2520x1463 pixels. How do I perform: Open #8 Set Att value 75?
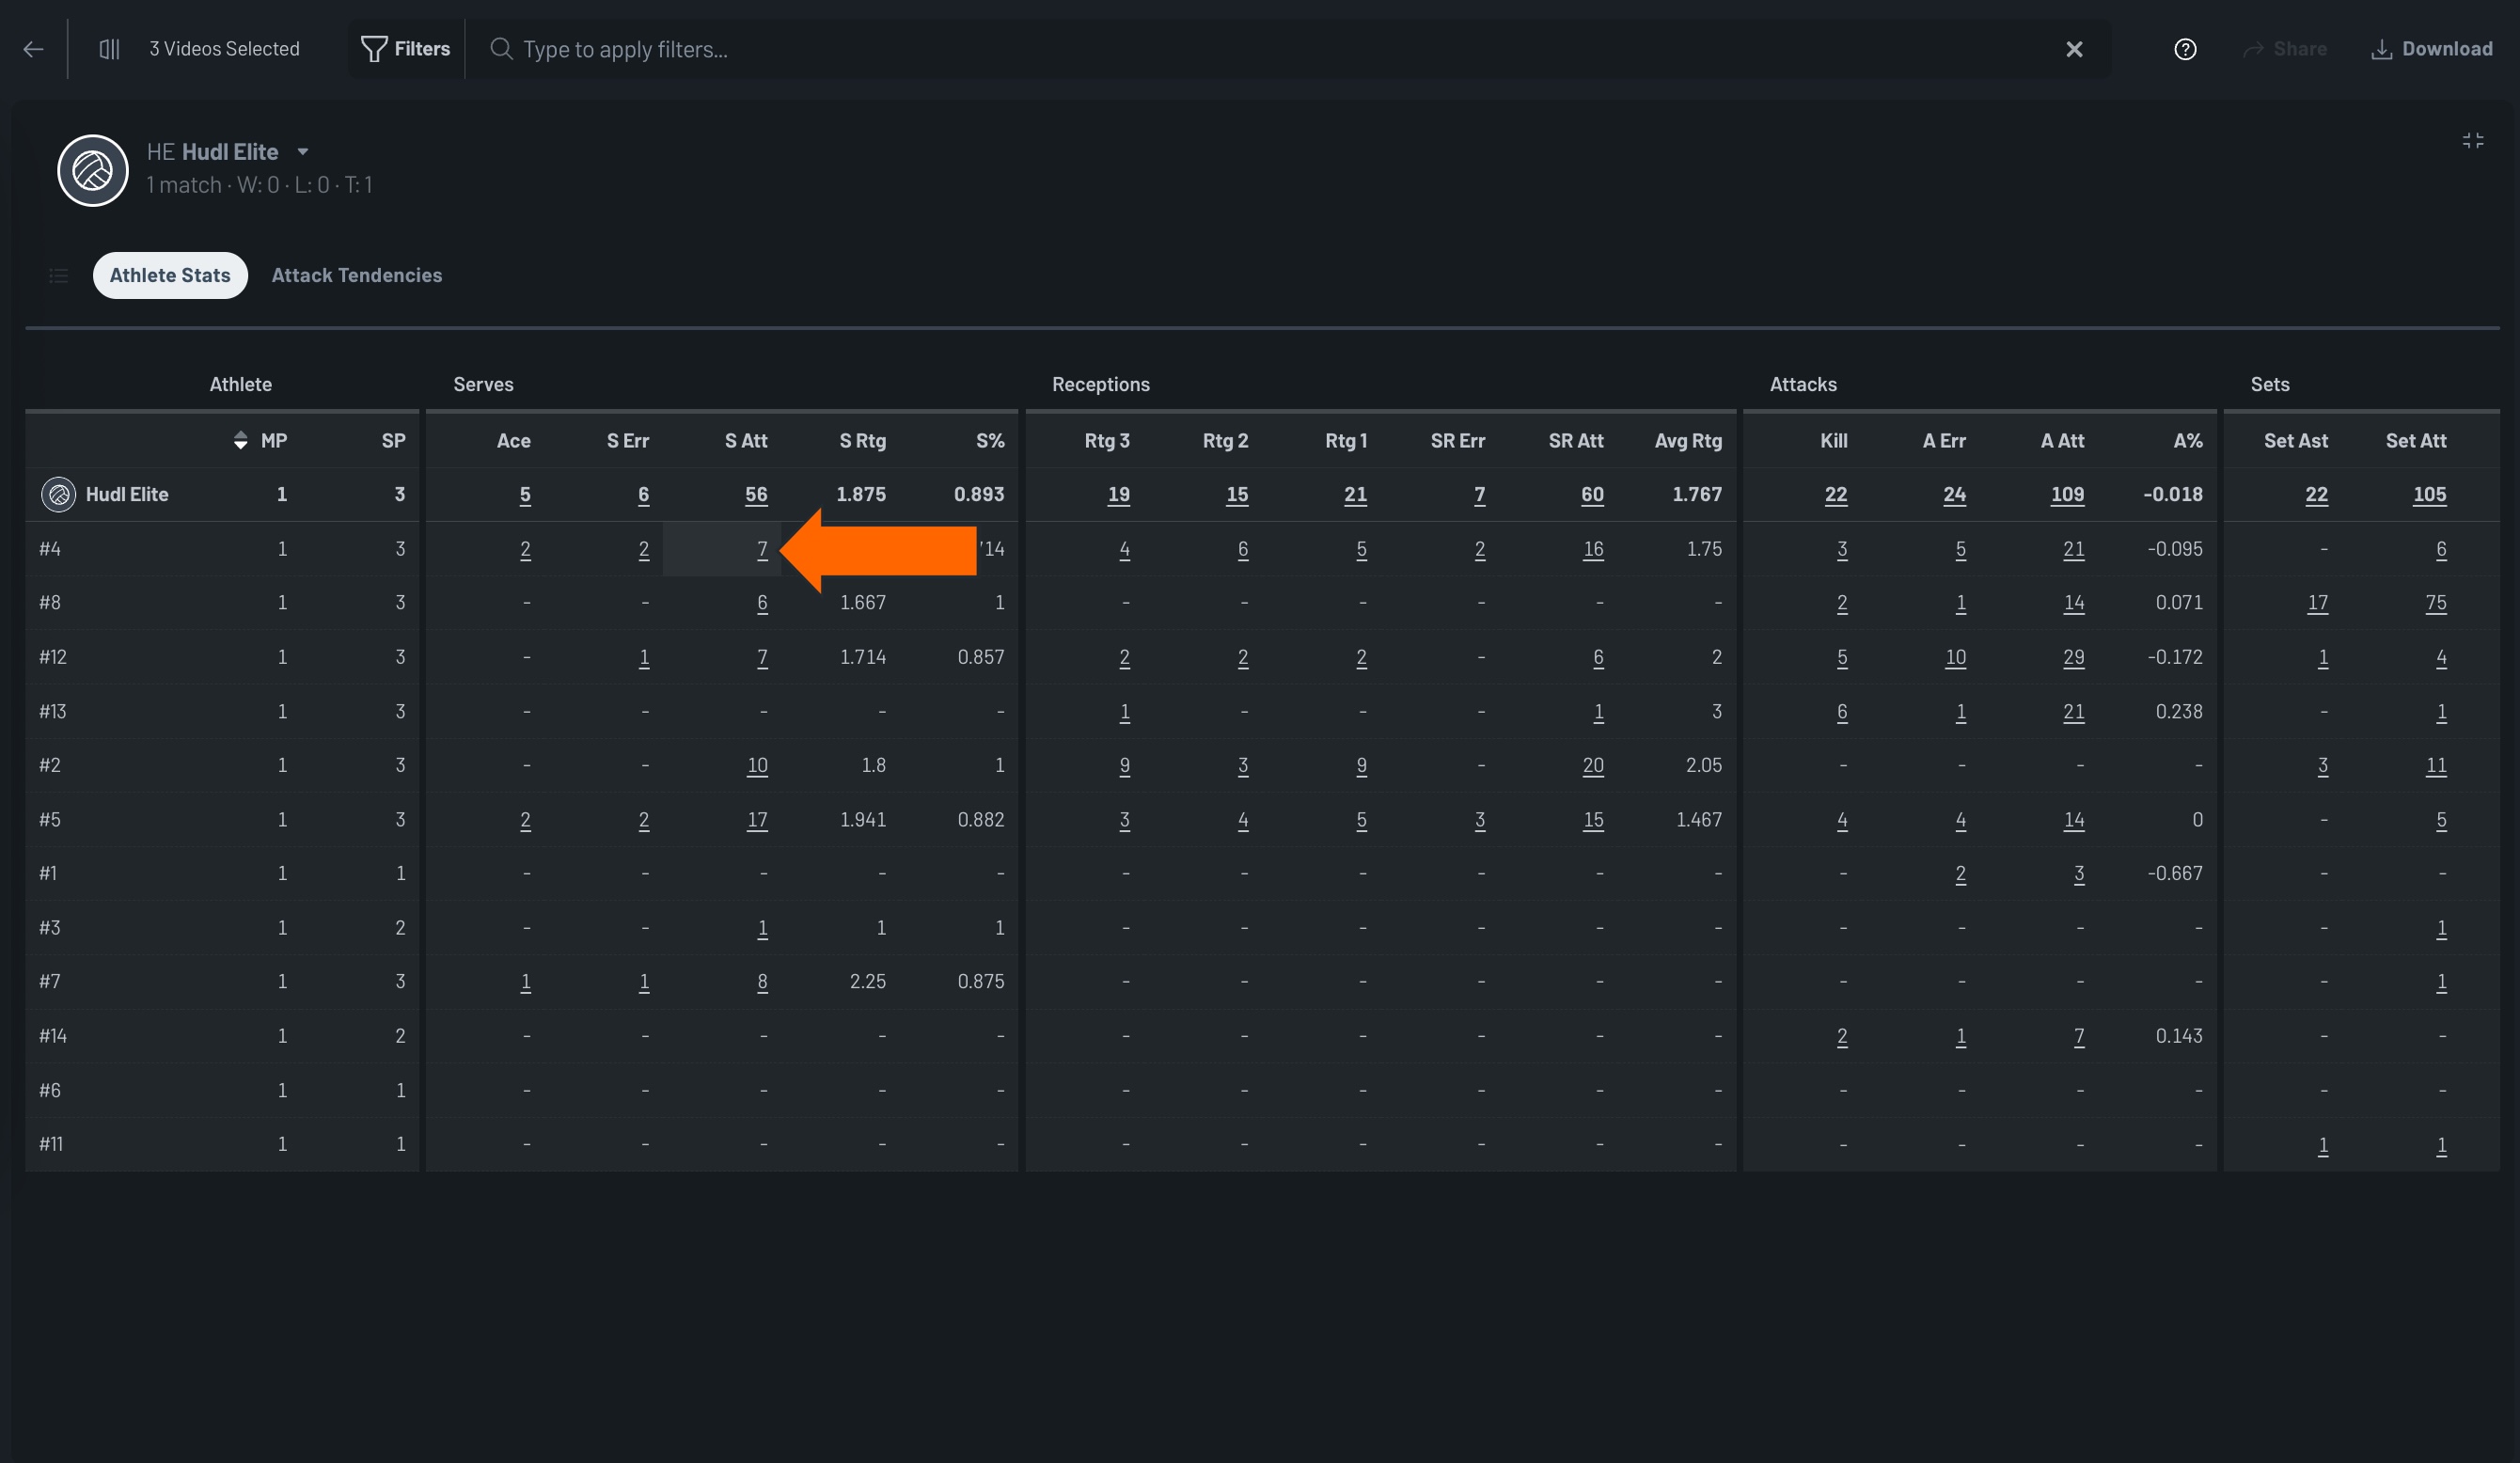click(x=2436, y=603)
